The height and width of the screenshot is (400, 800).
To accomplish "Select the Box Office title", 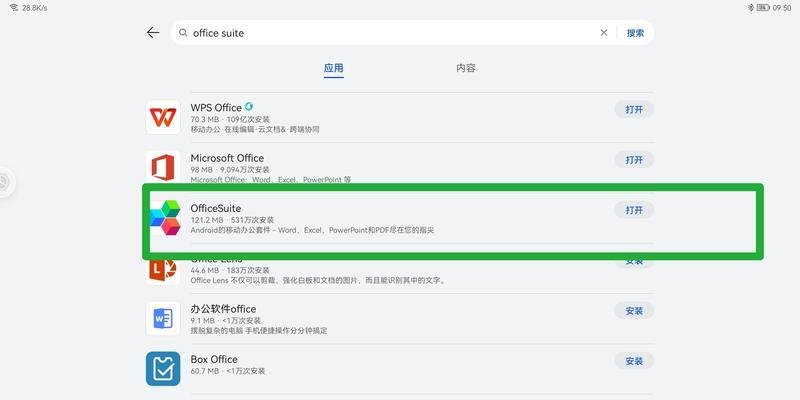I will pos(214,359).
